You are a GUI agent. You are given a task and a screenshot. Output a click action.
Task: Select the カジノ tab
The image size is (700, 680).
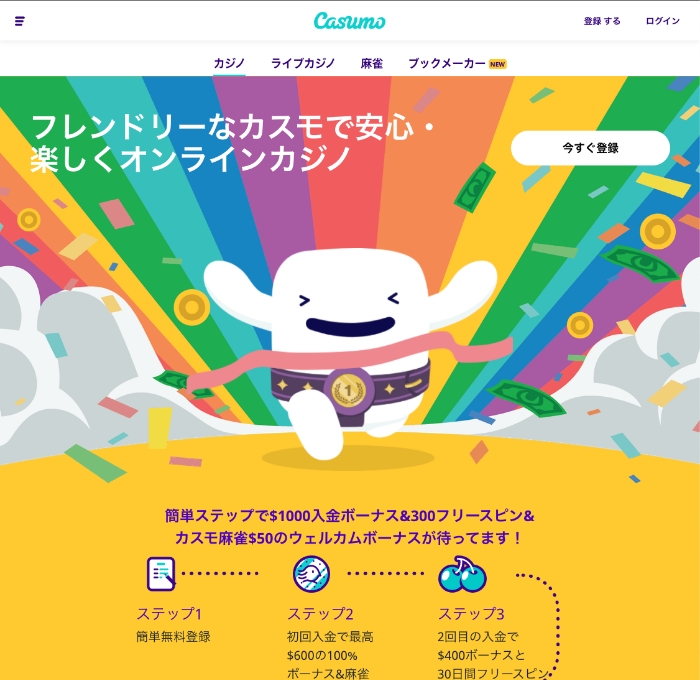tap(229, 63)
